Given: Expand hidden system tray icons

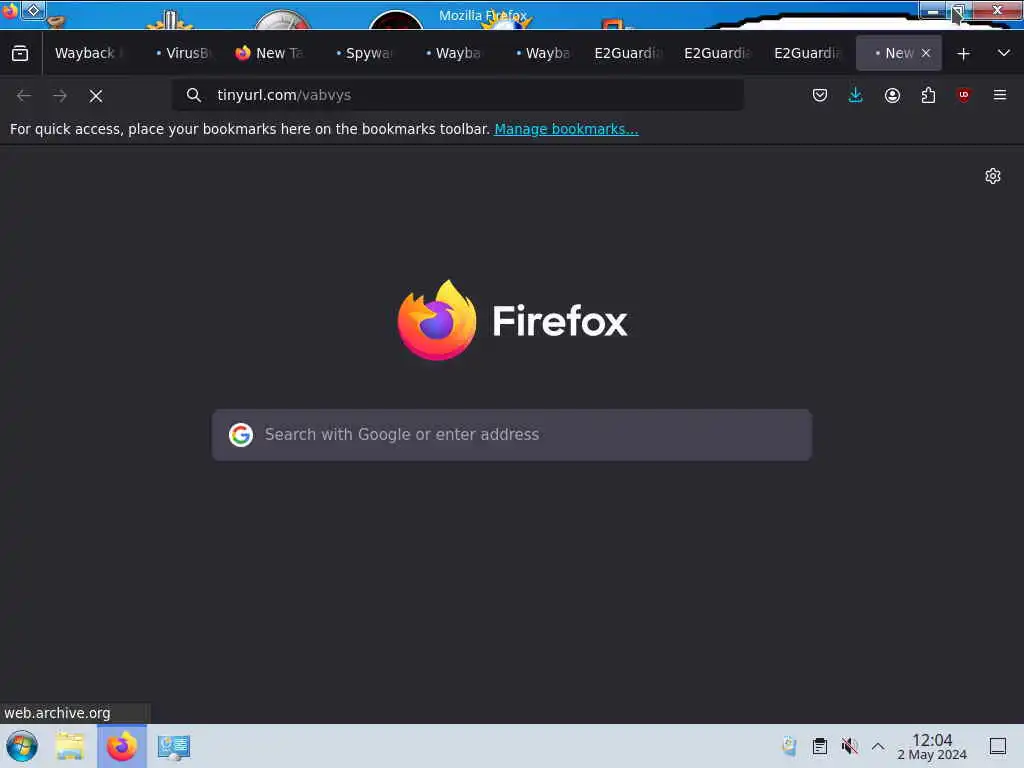Looking at the screenshot, I should coord(878,746).
